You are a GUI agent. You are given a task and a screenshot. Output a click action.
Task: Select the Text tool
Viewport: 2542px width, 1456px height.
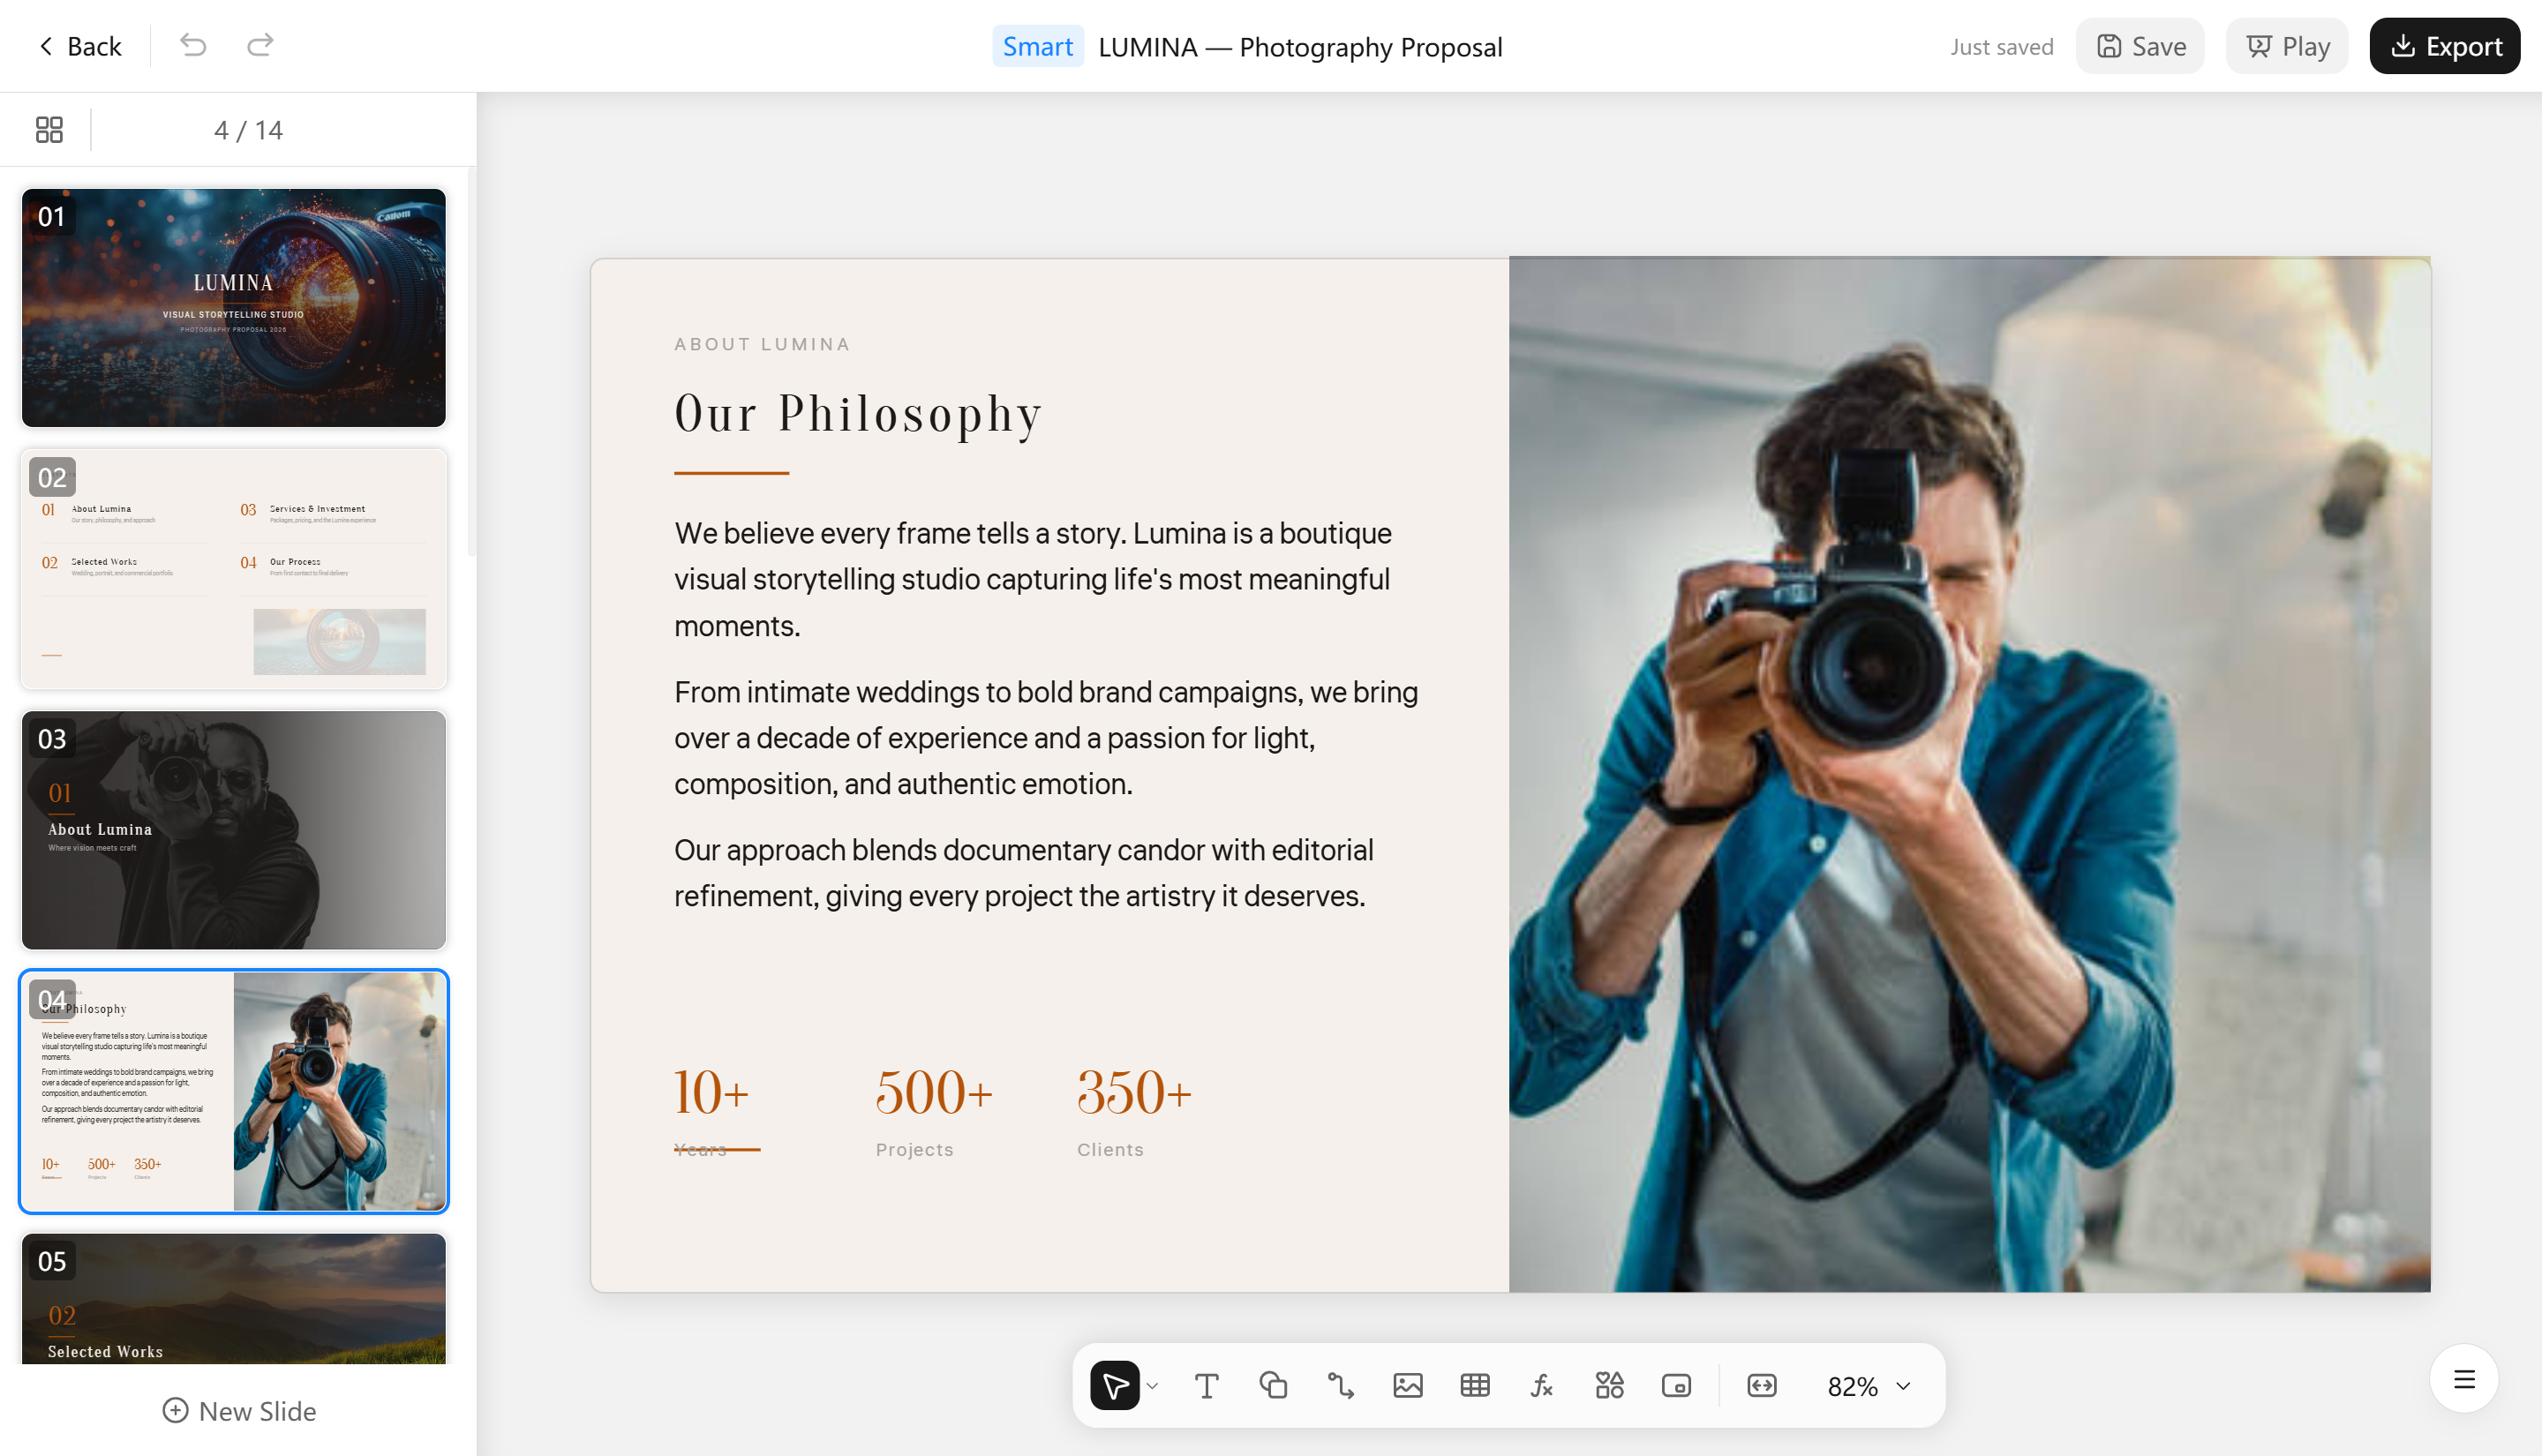[1206, 1385]
